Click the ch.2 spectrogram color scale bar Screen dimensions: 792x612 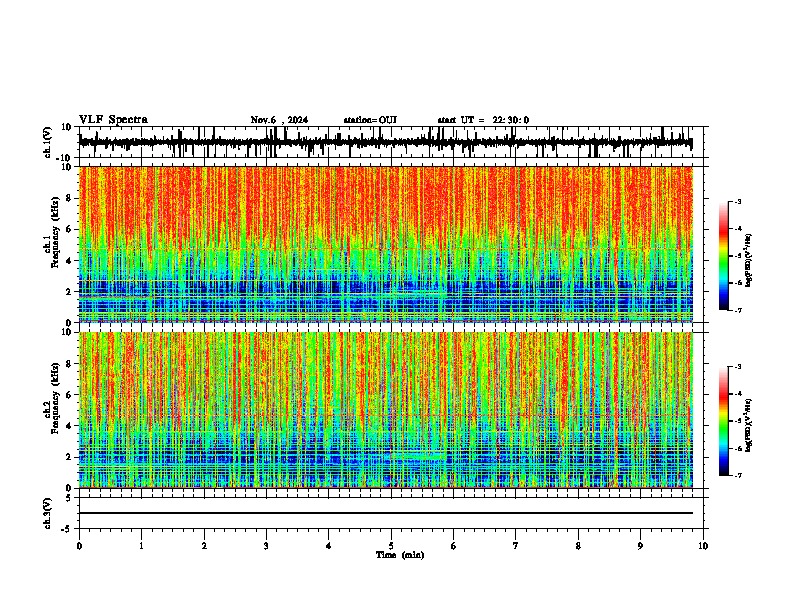pyautogui.click(x=724, y=421)
